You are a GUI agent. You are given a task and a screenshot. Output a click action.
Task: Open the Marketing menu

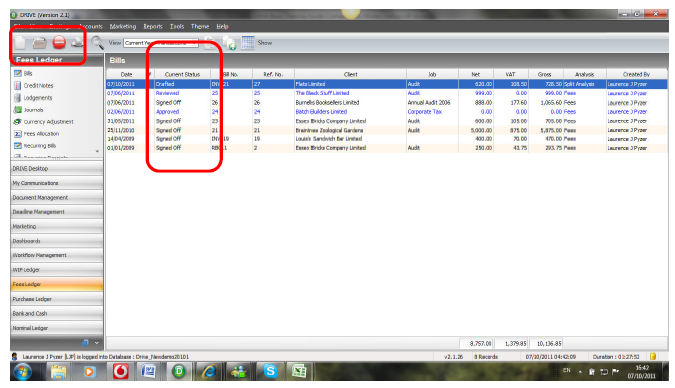point(123,26)
